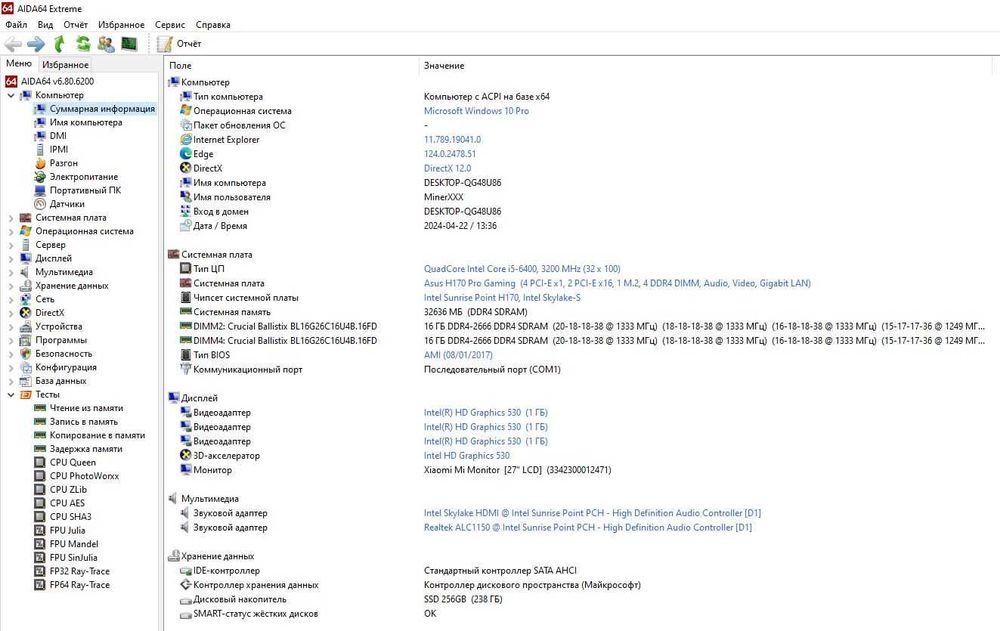Click the CPU SHA3 benchmark icon

tap(40, 517)
